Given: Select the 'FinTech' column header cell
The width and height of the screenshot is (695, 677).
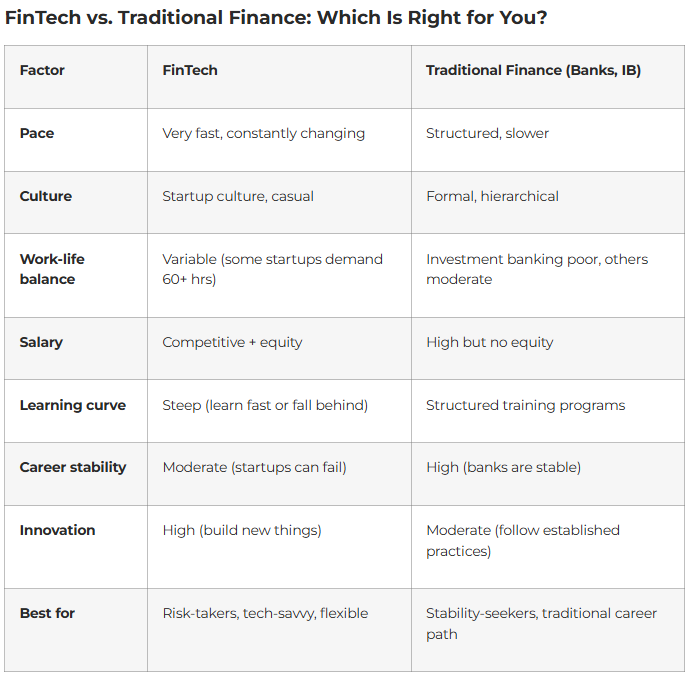Looking at the screenshot, I should [190, 70].
